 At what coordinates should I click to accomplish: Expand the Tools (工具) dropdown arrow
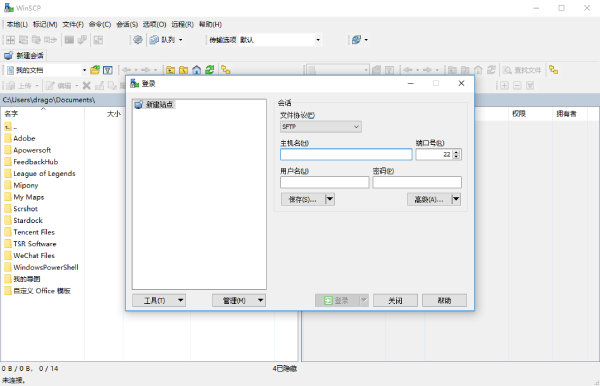(x=181, y=300)
